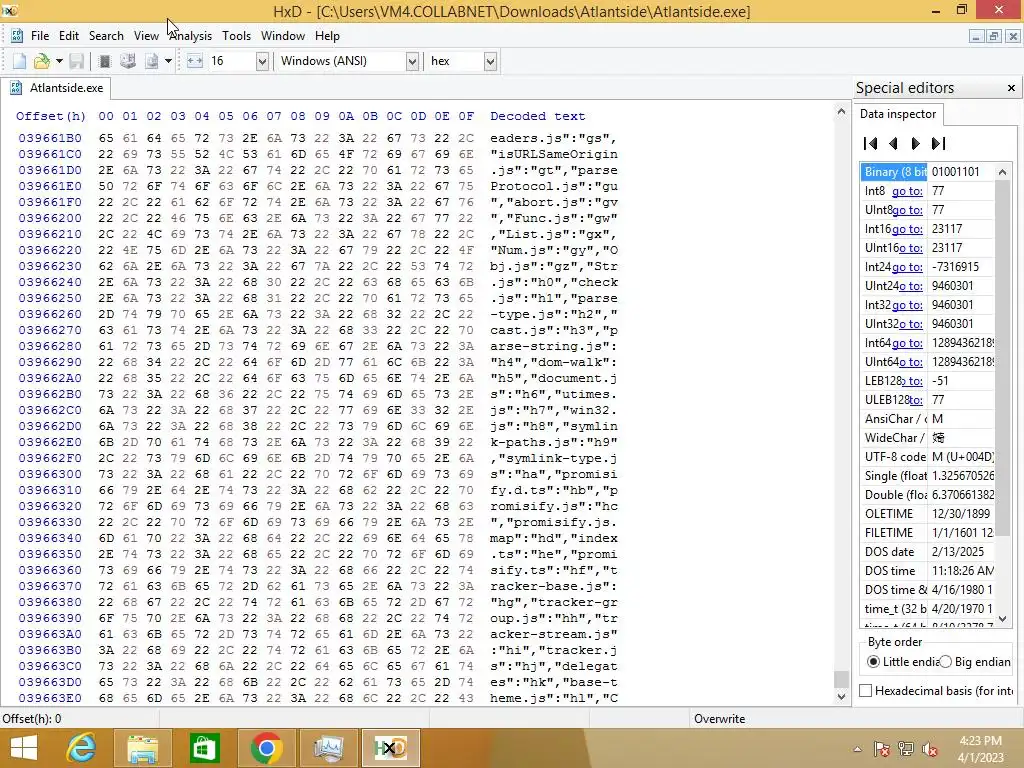Click the Open RAM chip icon
1024x768 pixels.
(104, 61)
